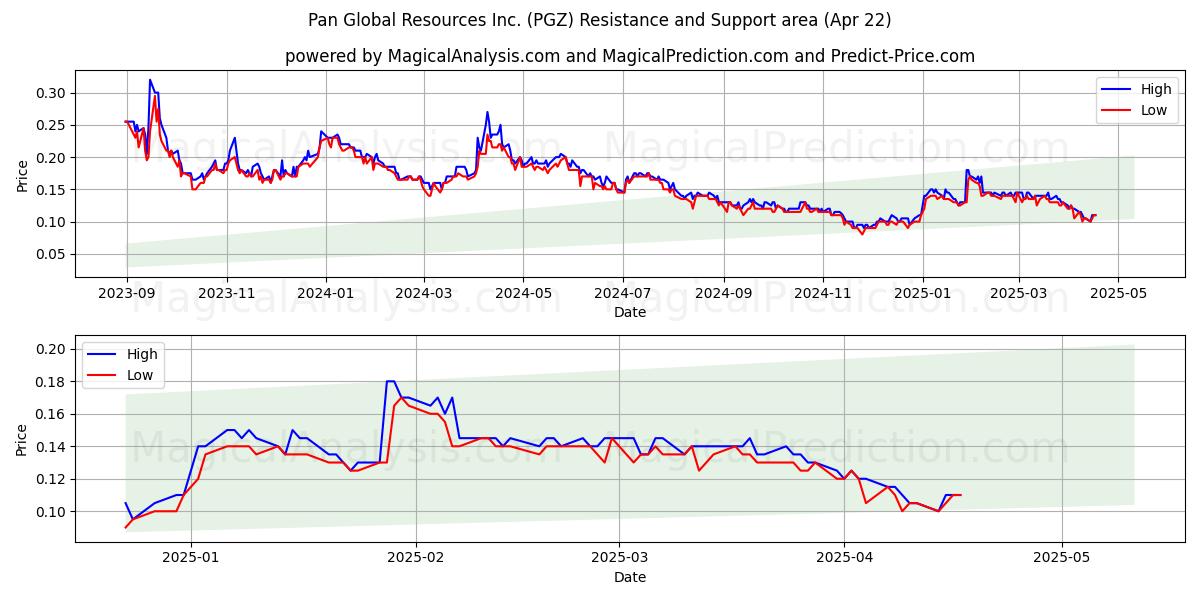The height and width of the screenshot is (600, 1200).
Task: Click the '0.16' price tick on bottom chart
Action: click(x=51, y=414)
